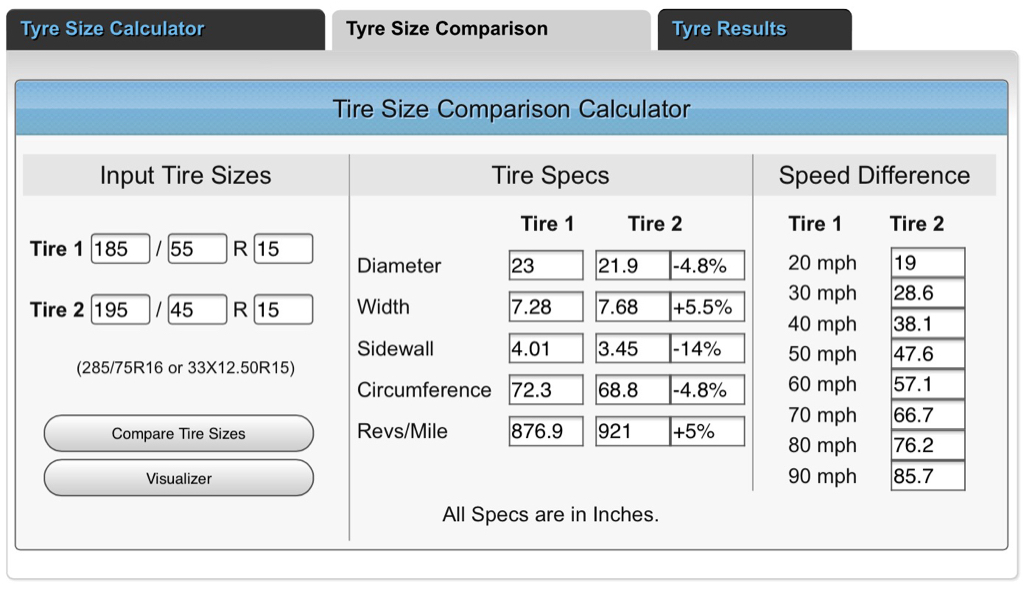This screenshot has width=1024, height=594.
Task: Open the Tyre Results tab
Action: (729, 29)
